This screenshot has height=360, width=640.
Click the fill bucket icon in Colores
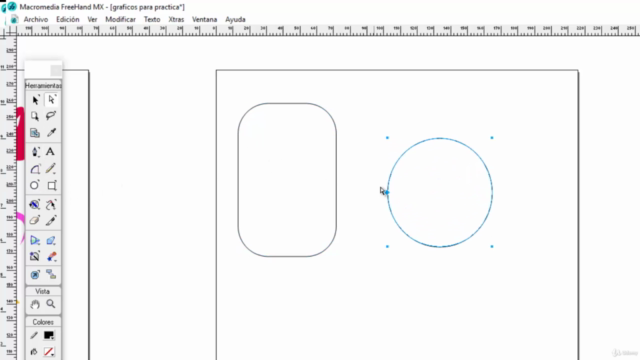coord(34,352)
